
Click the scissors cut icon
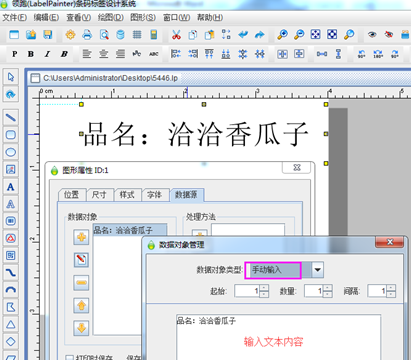(x=176, y=35)
